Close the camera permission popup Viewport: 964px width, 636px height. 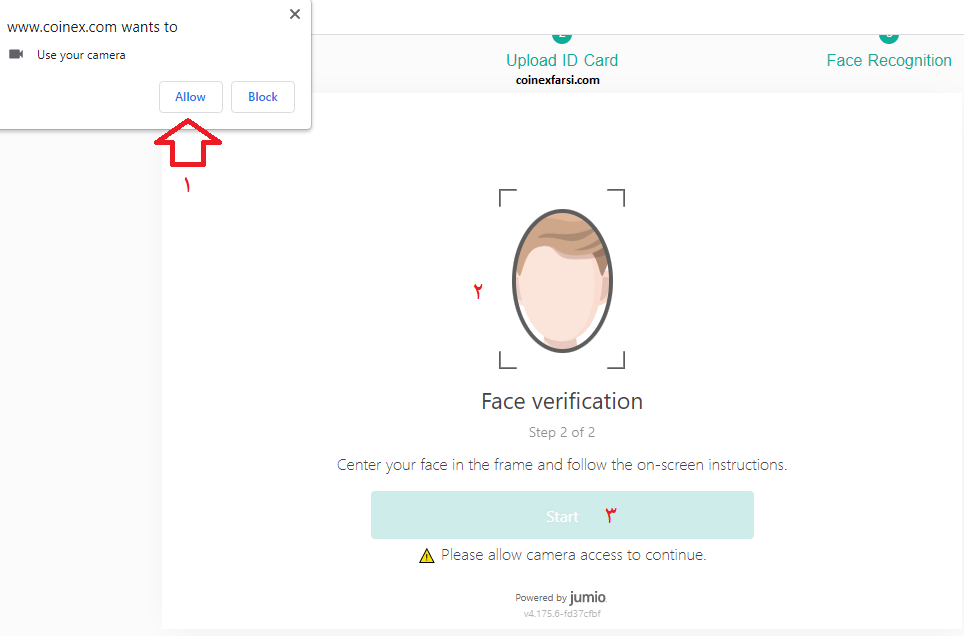(295, 14)
